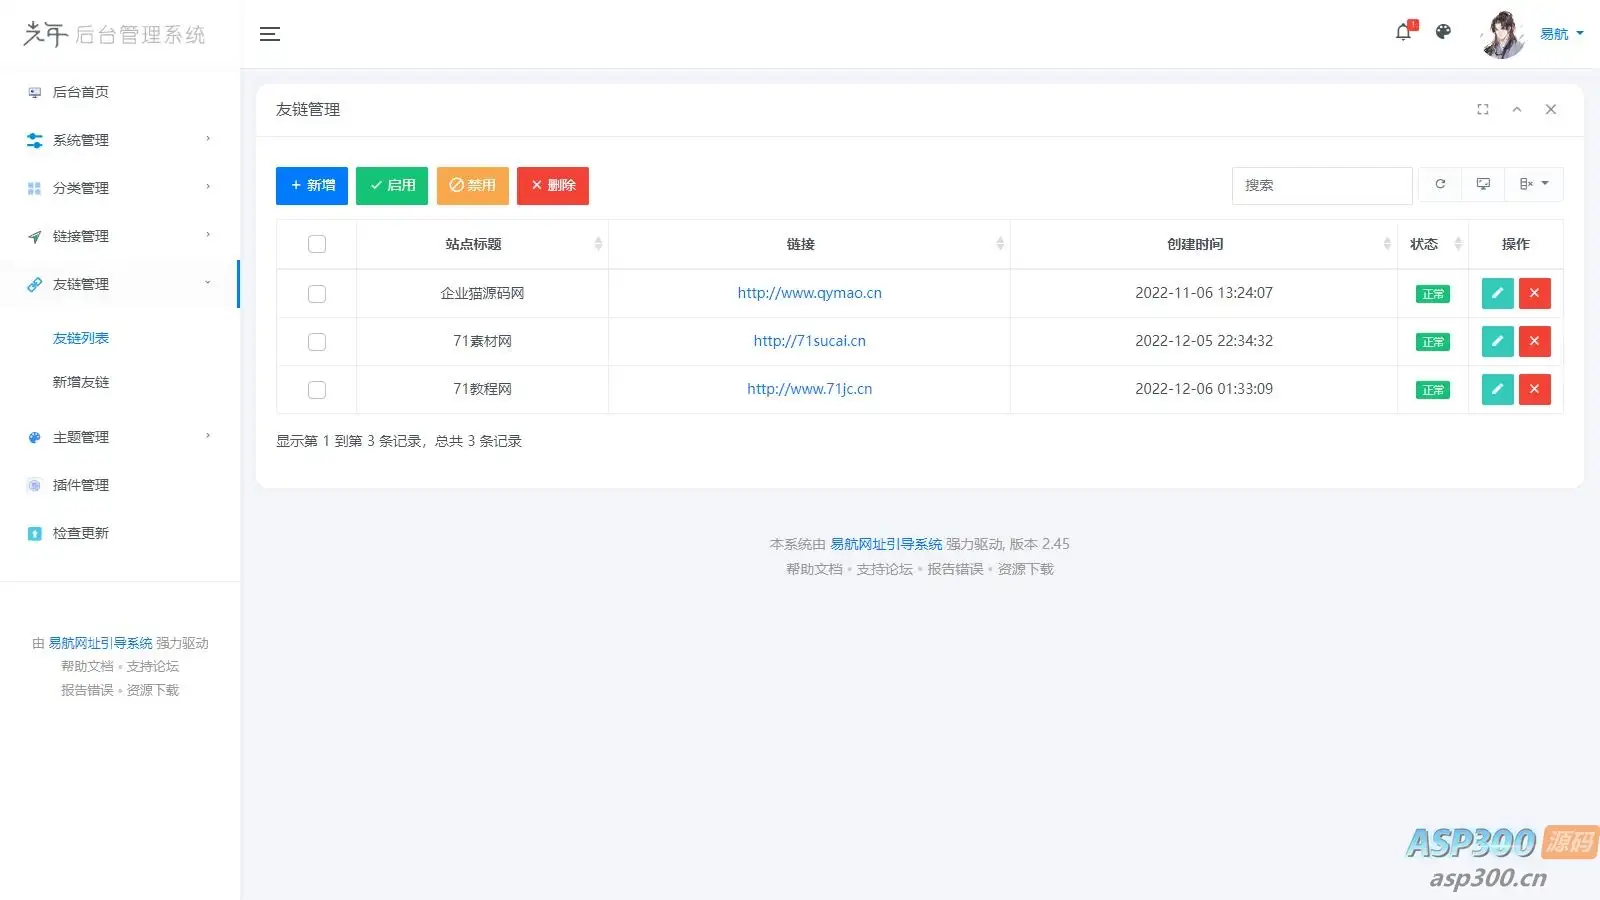Check the select-all checkbox in table header
1600x900 pixels.
[x=317, y=244]
